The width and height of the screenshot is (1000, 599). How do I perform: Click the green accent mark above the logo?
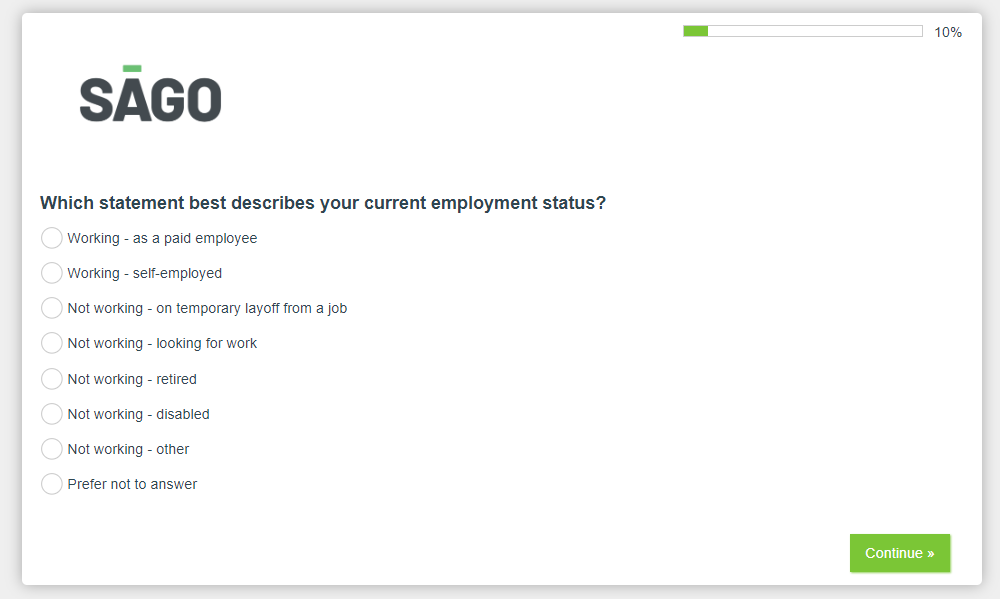pyautogui.click(x=132, y=68)
